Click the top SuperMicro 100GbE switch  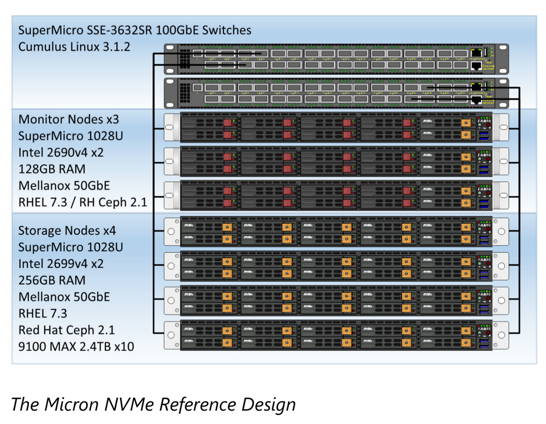pos(336,59)
